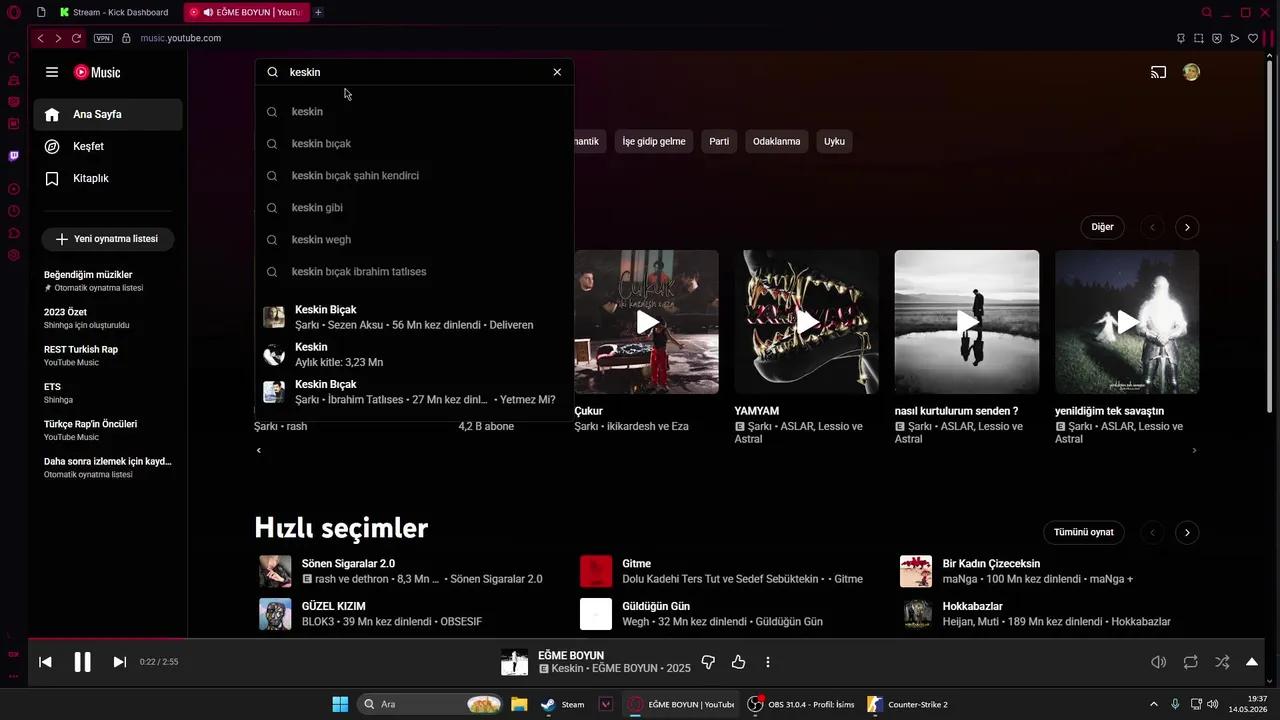1280x720 pixels.
Task: Toggle the browser VPN badge
Action: [x=103, y=38]
